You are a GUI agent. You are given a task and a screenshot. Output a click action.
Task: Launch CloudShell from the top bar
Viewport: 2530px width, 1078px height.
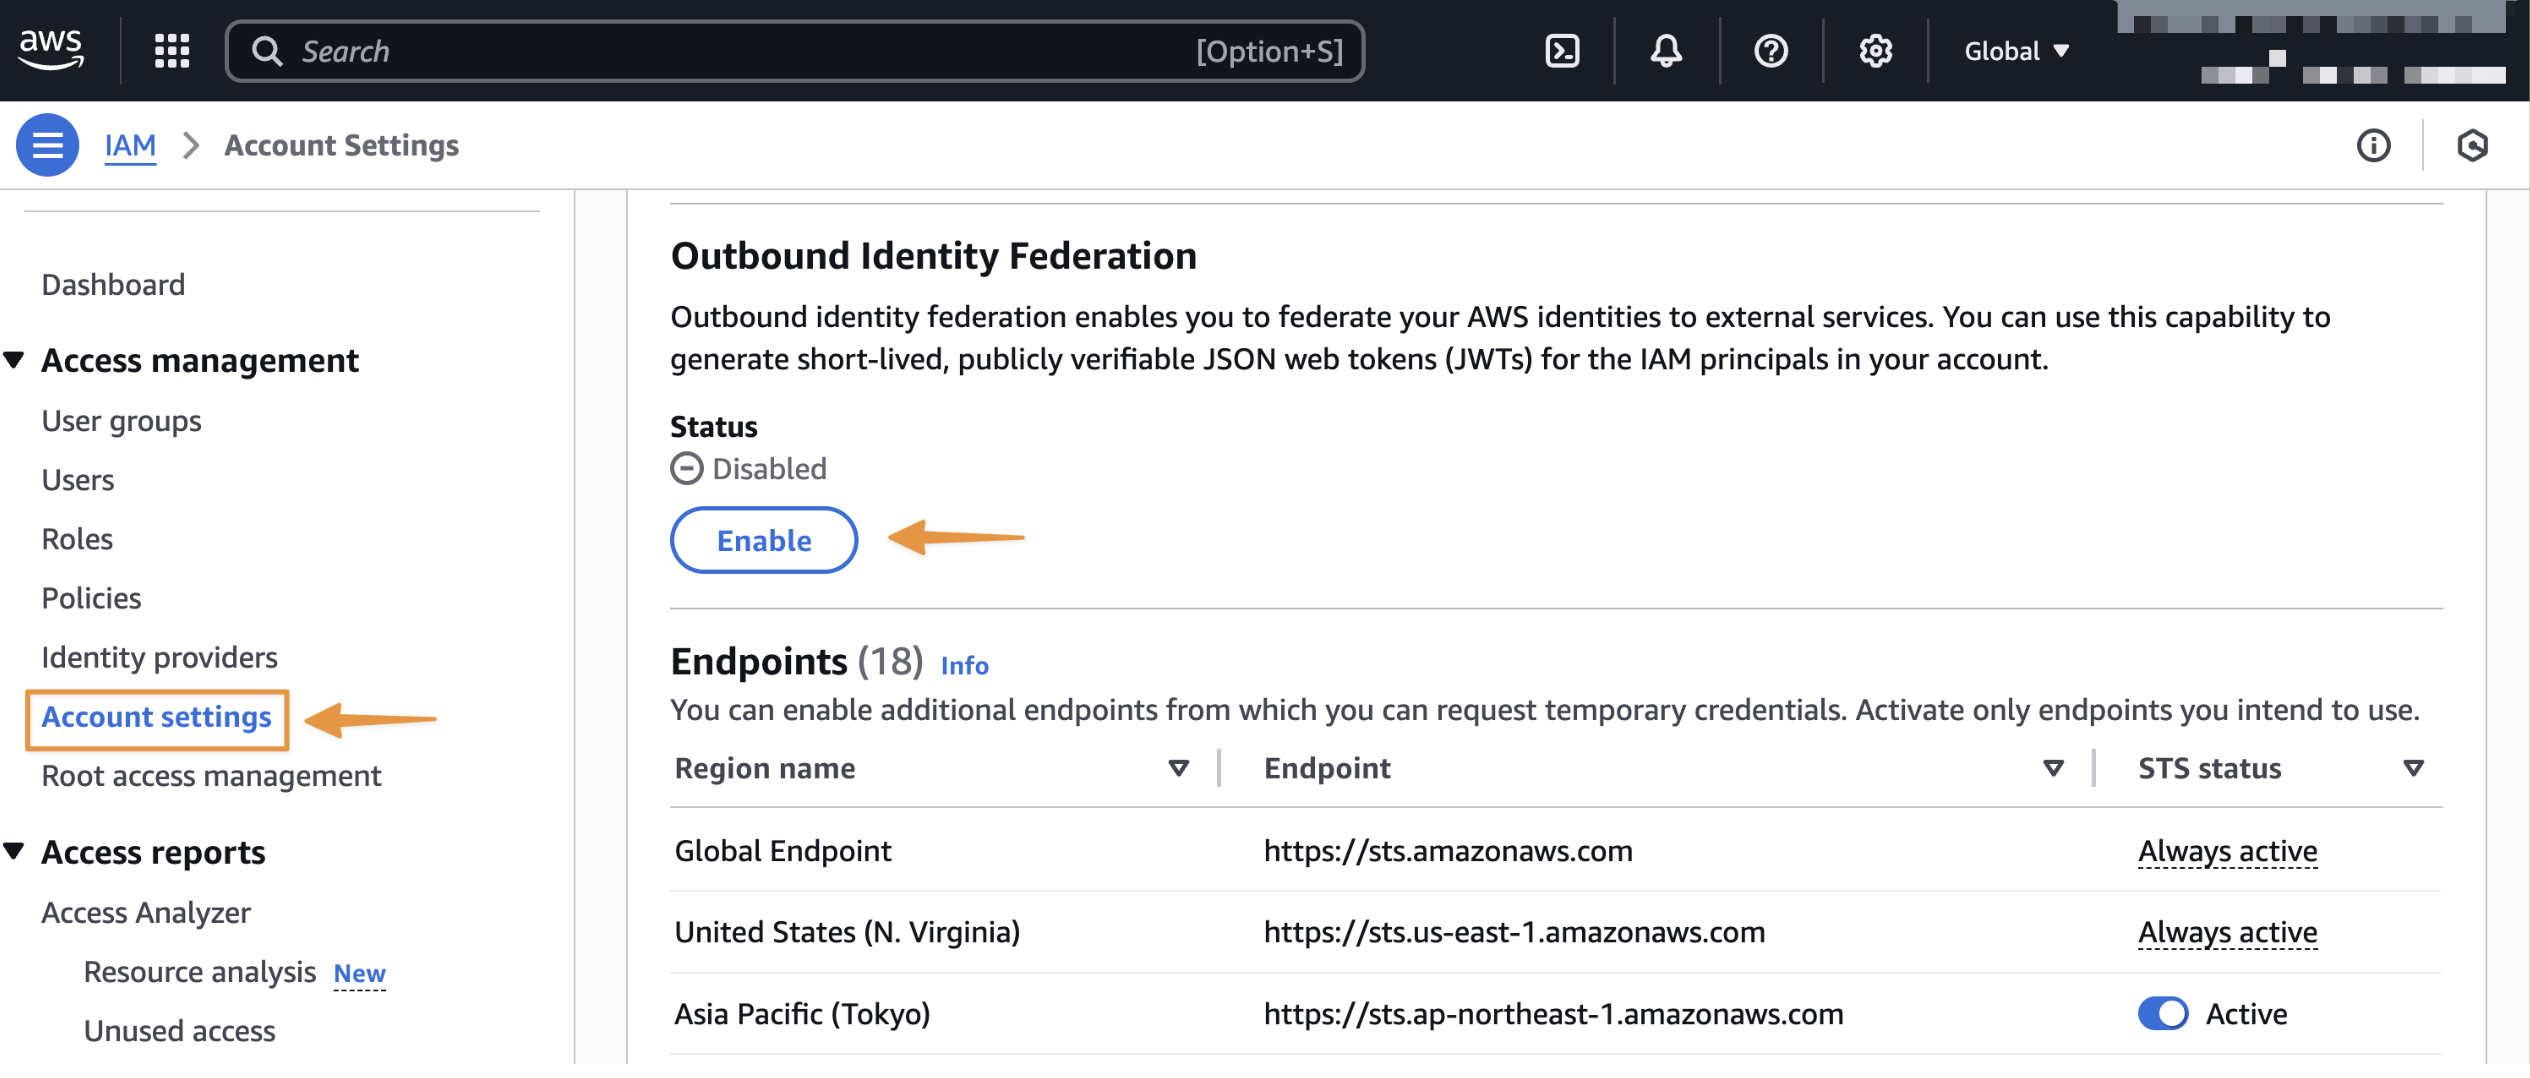1562,50
